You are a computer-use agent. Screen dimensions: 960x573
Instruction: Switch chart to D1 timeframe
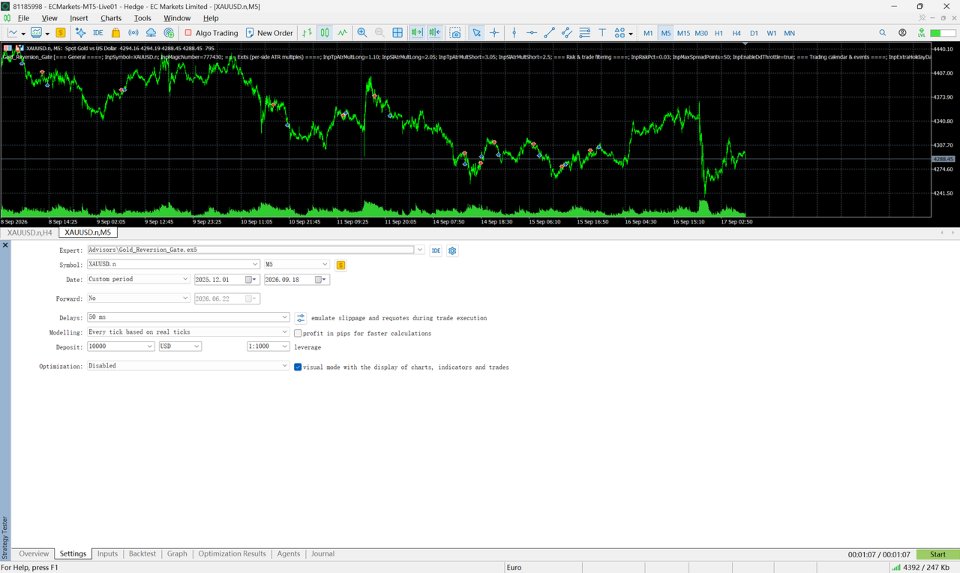click(754, 33)
